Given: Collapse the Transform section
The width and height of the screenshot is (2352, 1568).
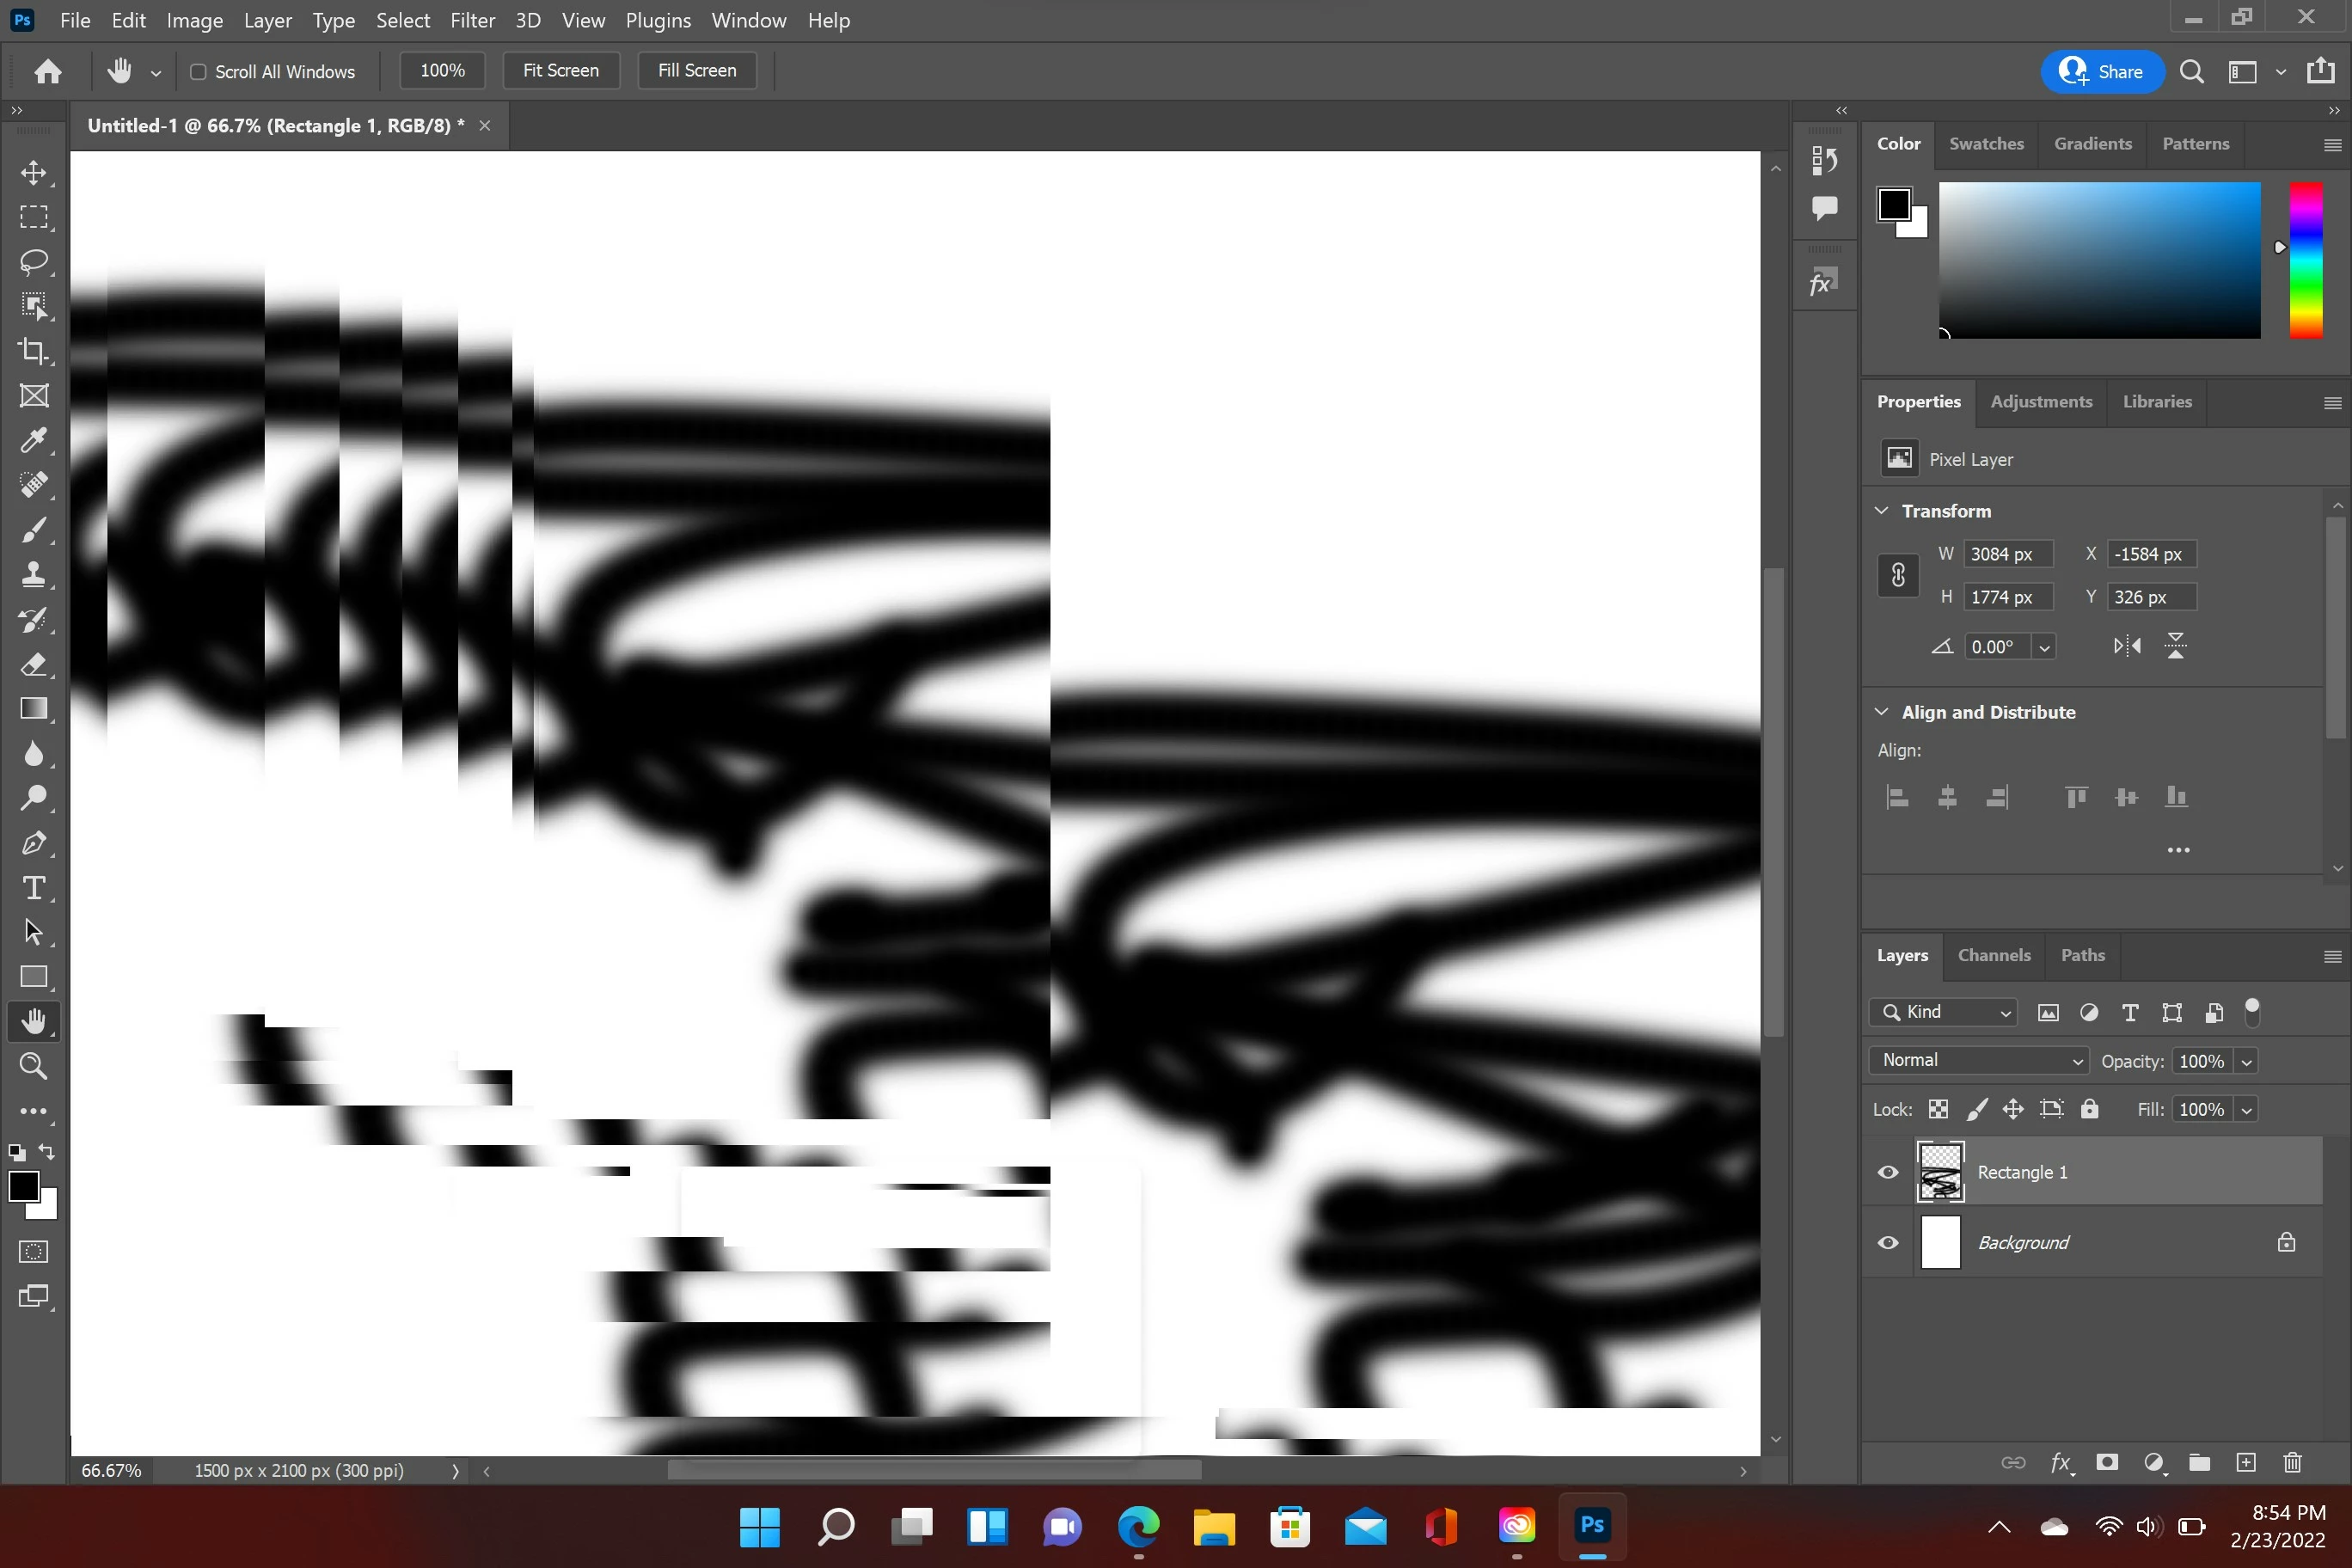Looking at the screenshot, I should click(1881, 511).
